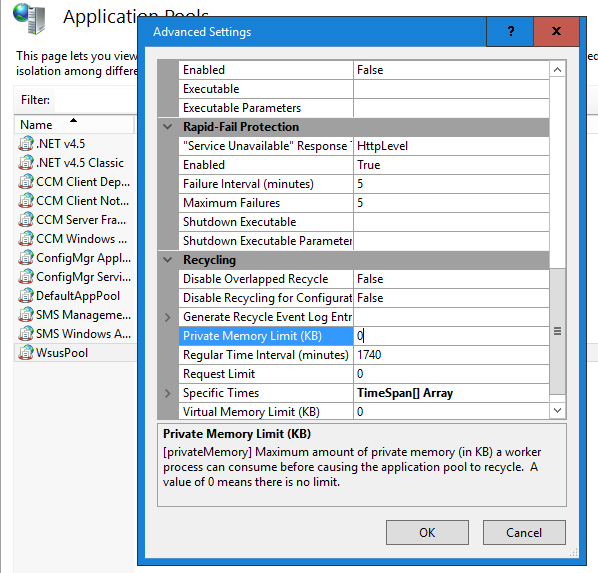Expand the Specific Times property
Screen dimensions: 598x573
(168, 393)
